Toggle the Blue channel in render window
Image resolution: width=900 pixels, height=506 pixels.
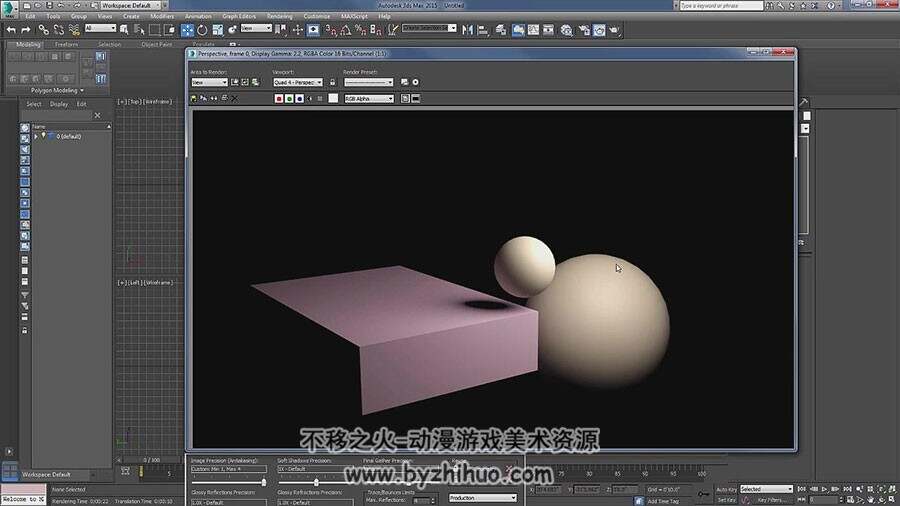[300, 99]
